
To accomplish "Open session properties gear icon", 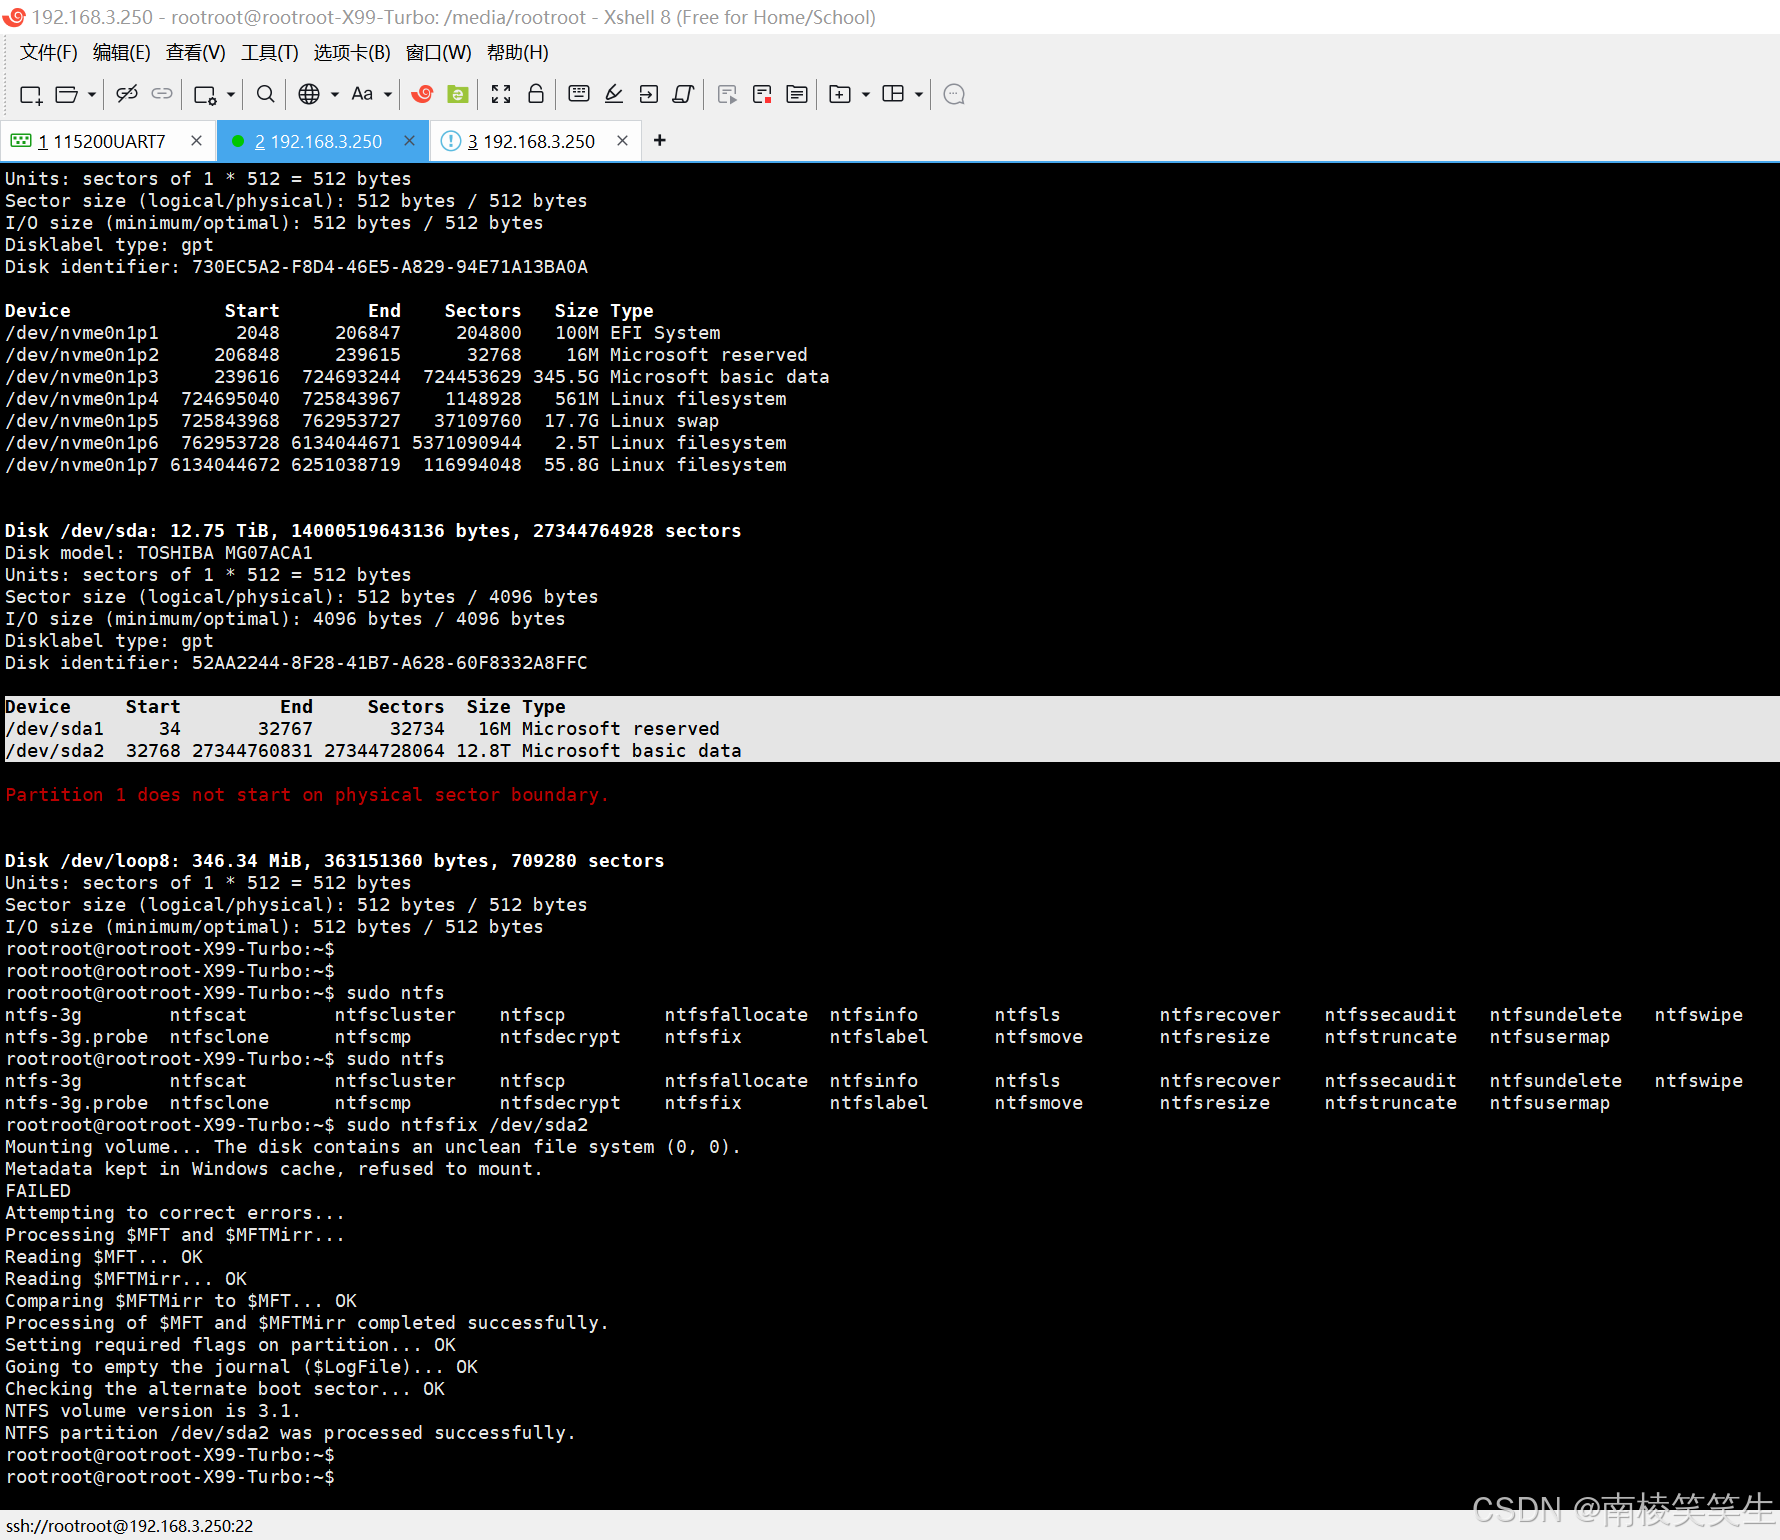I will pyautogui.click(x=205, y=94).
